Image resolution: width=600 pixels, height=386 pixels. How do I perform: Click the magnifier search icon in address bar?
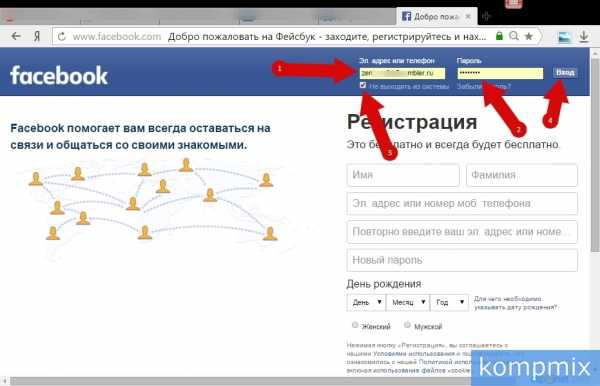[514, 36]
